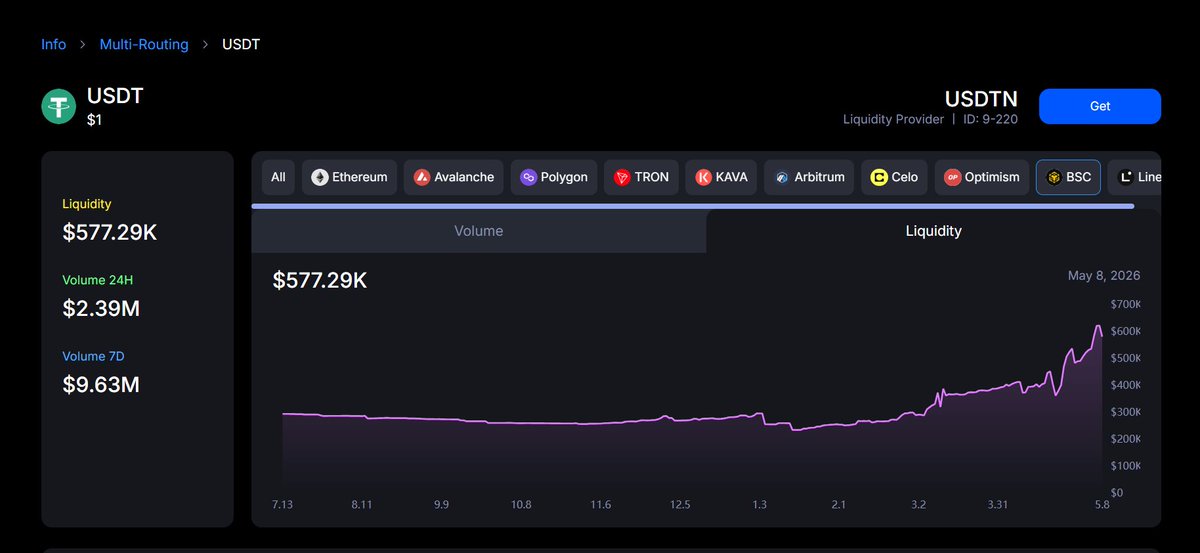This screenshot has height=553, width=1200.
Task: Filter by TRON chain
Action: tap(642, 177)
